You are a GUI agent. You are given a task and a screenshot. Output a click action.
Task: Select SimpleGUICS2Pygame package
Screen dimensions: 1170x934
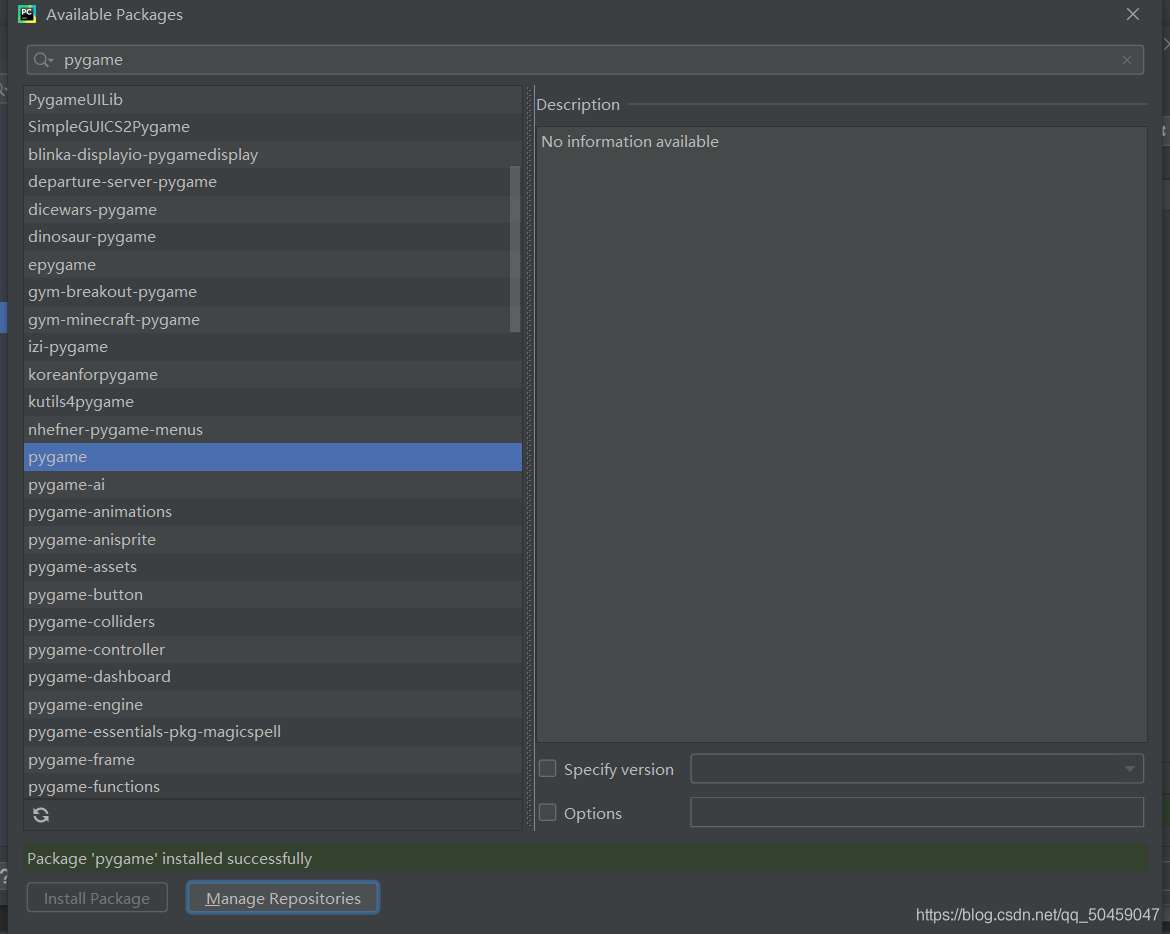coord(273,127)
